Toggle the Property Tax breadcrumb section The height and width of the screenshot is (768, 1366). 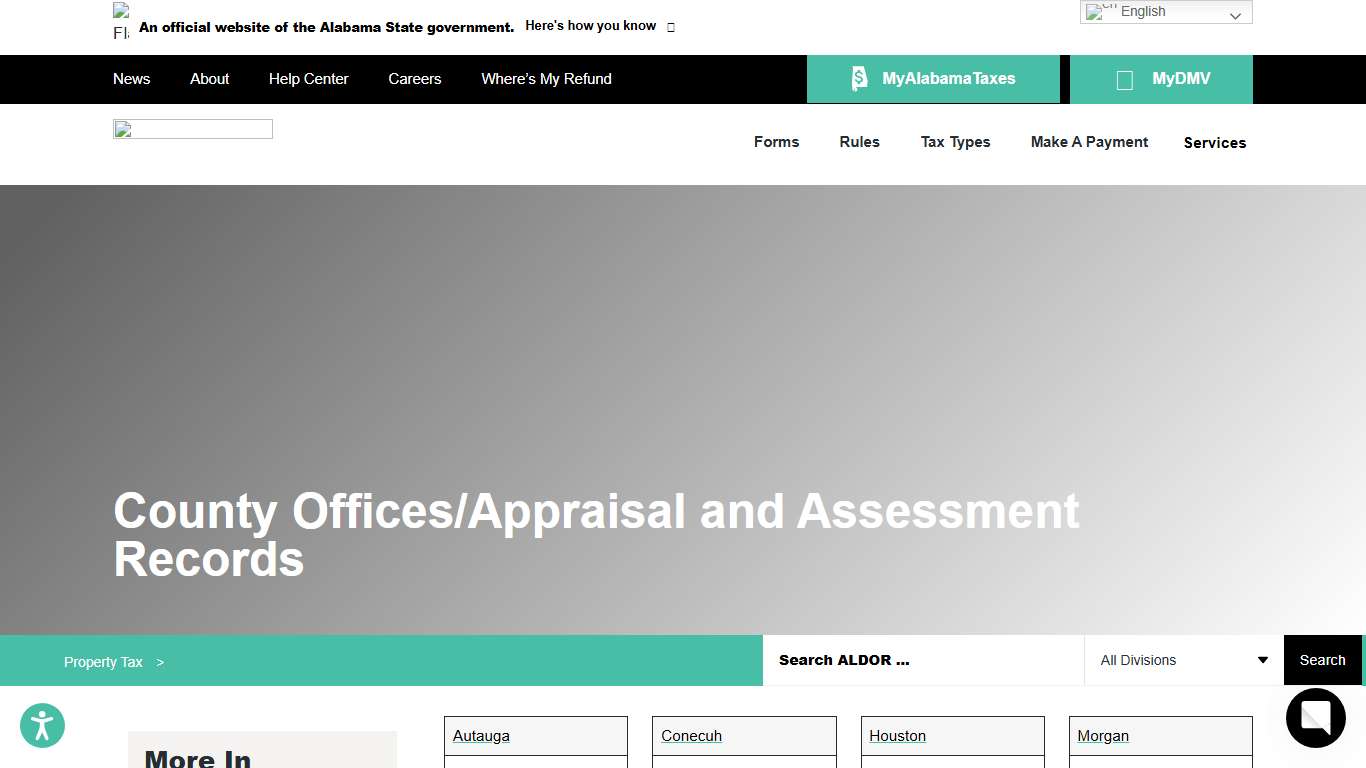[103, 661]
